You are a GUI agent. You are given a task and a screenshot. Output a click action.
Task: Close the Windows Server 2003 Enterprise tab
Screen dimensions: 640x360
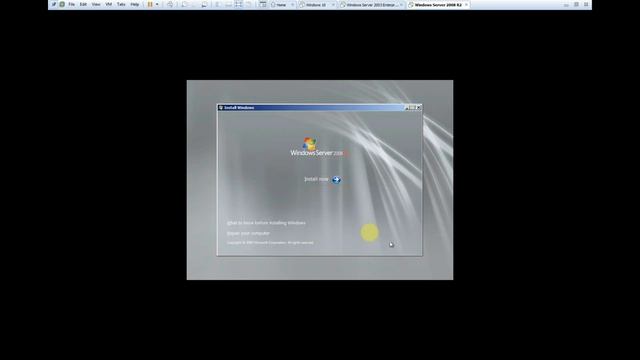(x=402, y=5)
